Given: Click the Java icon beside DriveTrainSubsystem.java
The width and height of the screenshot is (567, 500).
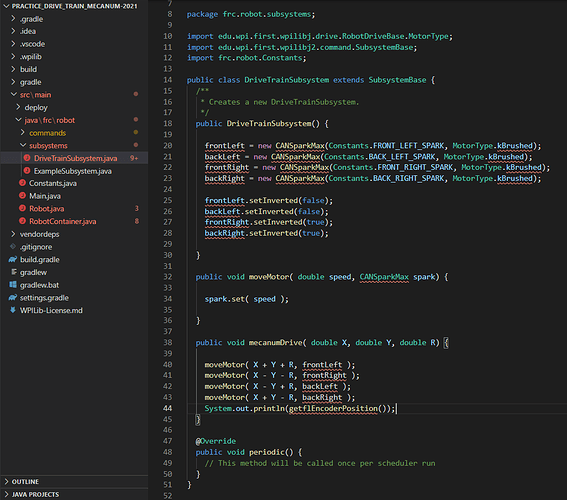Looking at the screenshot, I should tap(27, 158).
